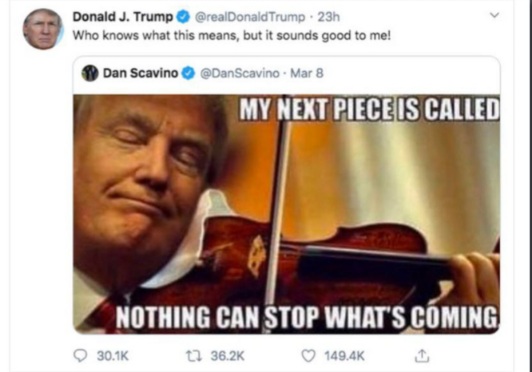The height and width of the screenshot is (372, 532).
Task: Click the 149.4K likes count
Action: 344,356
